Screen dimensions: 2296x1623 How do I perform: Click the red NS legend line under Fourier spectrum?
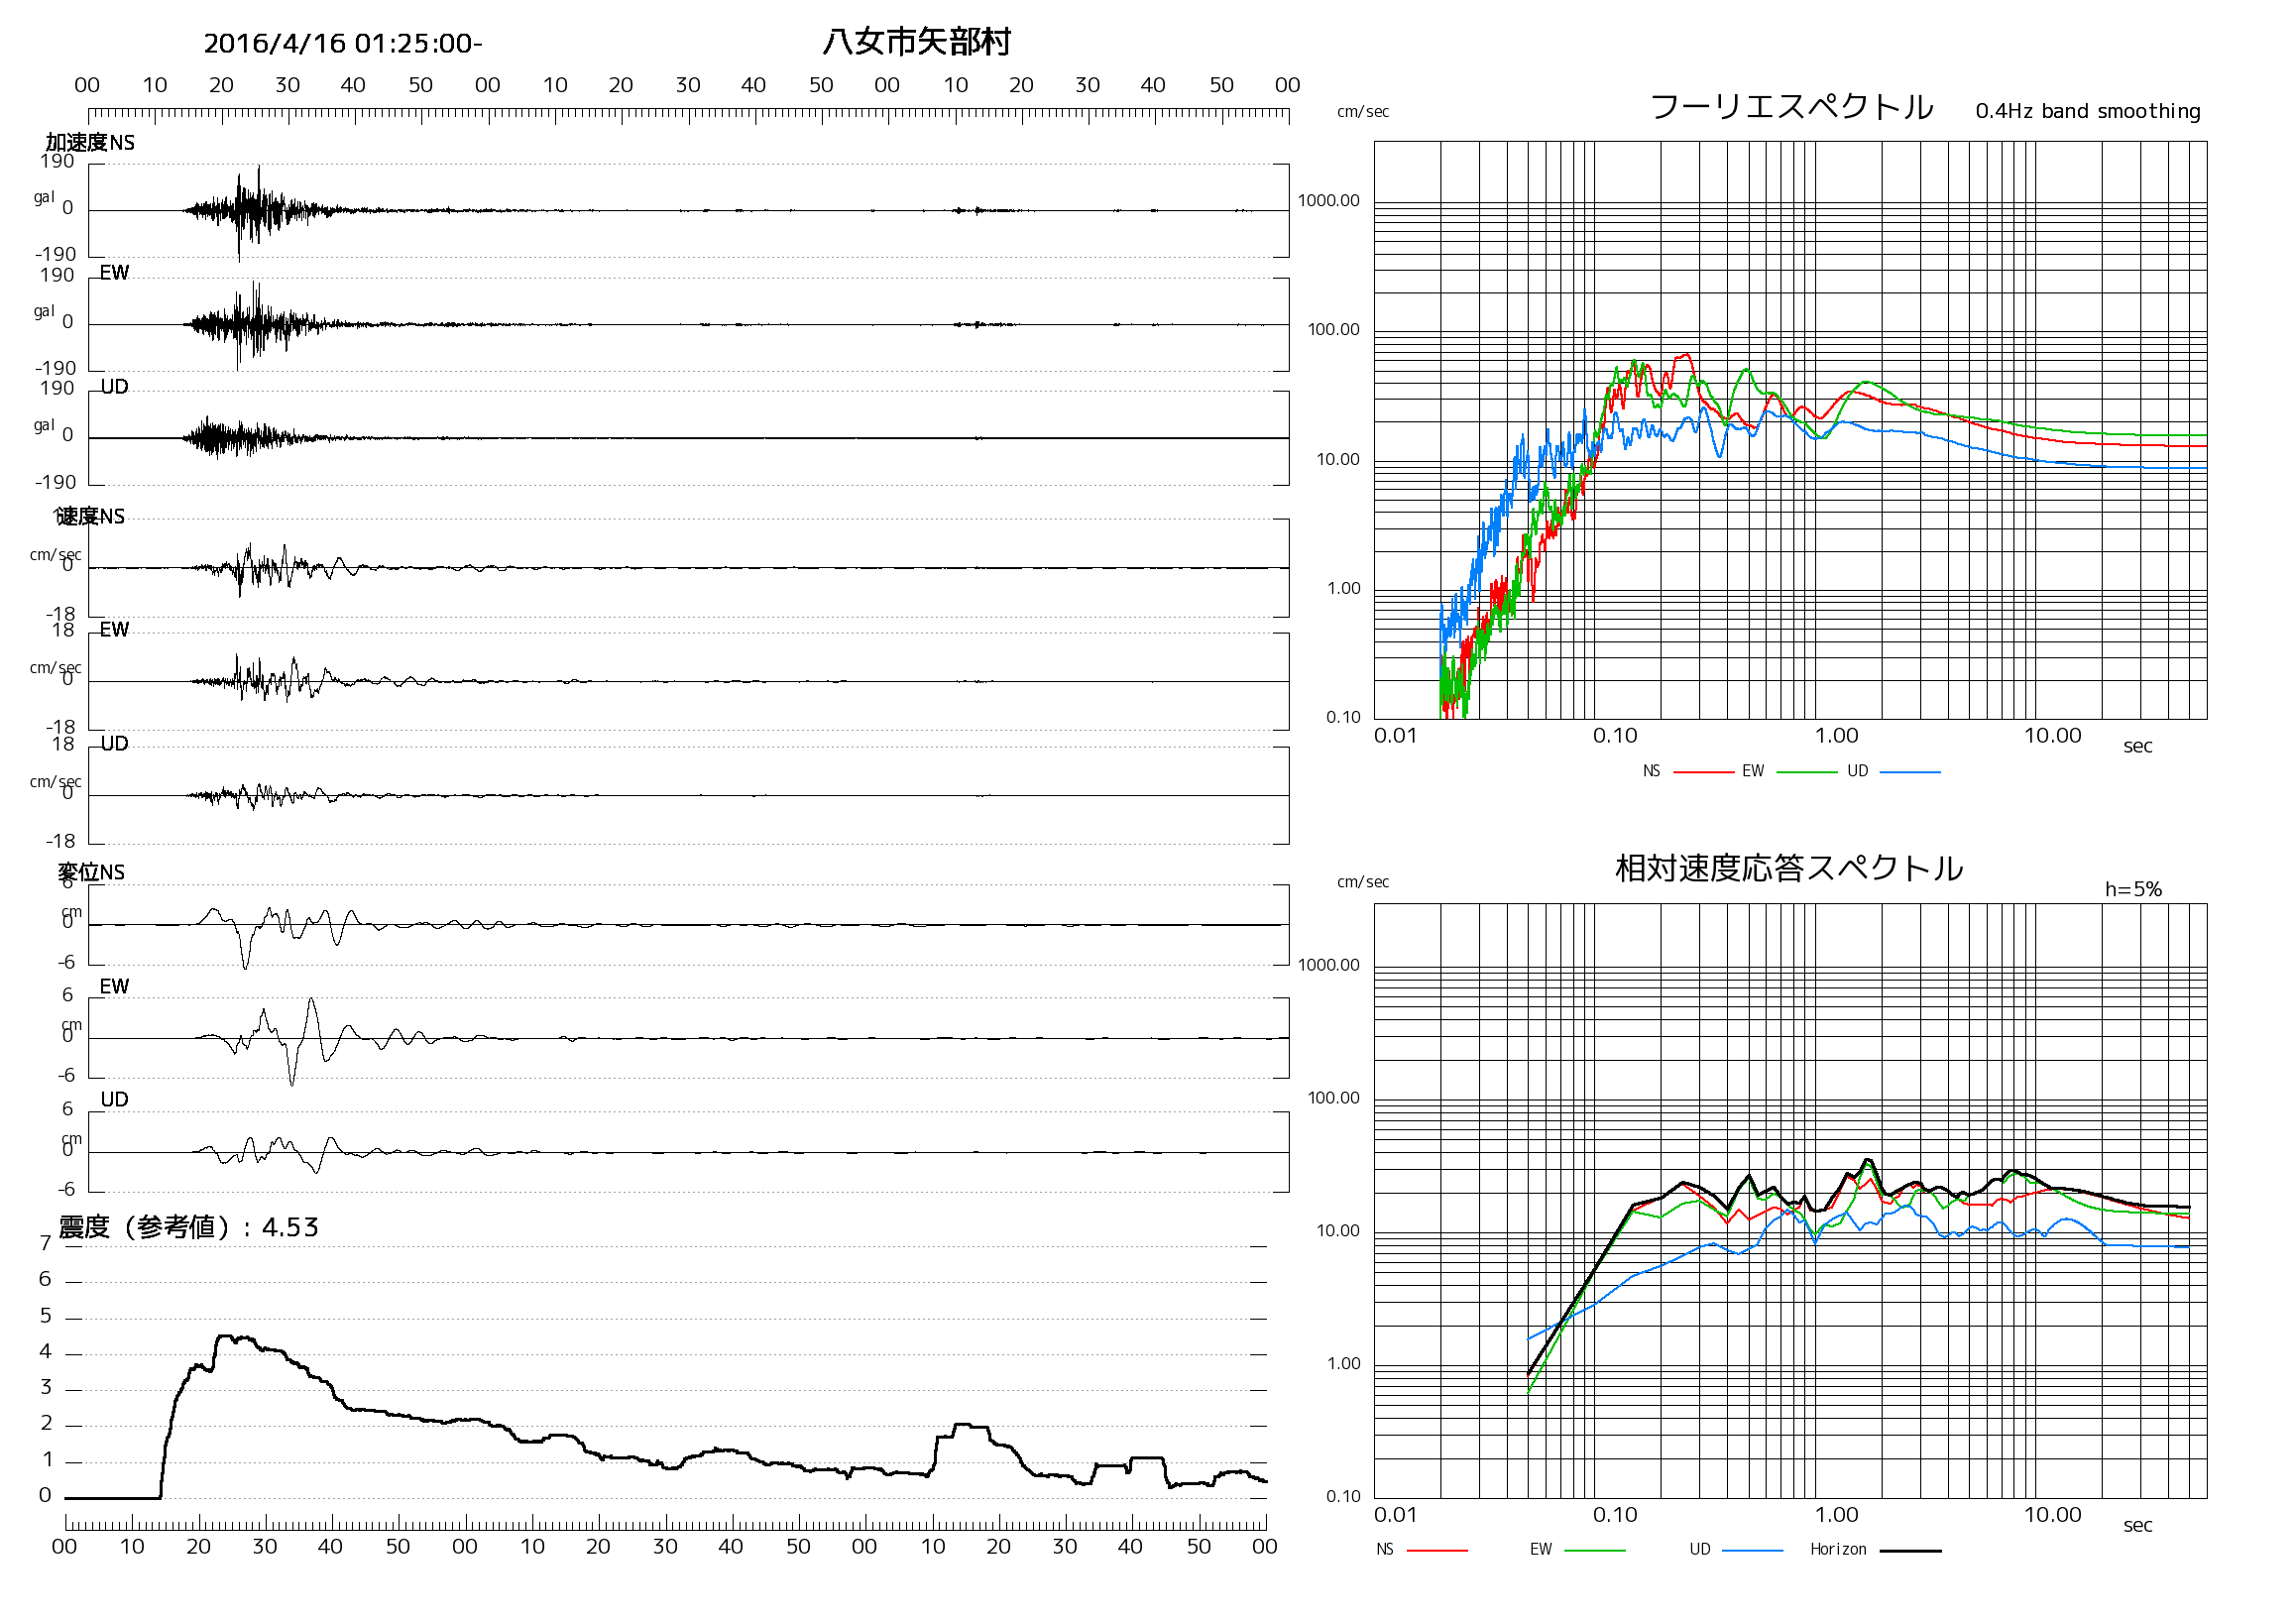(x=1703, y=773)
